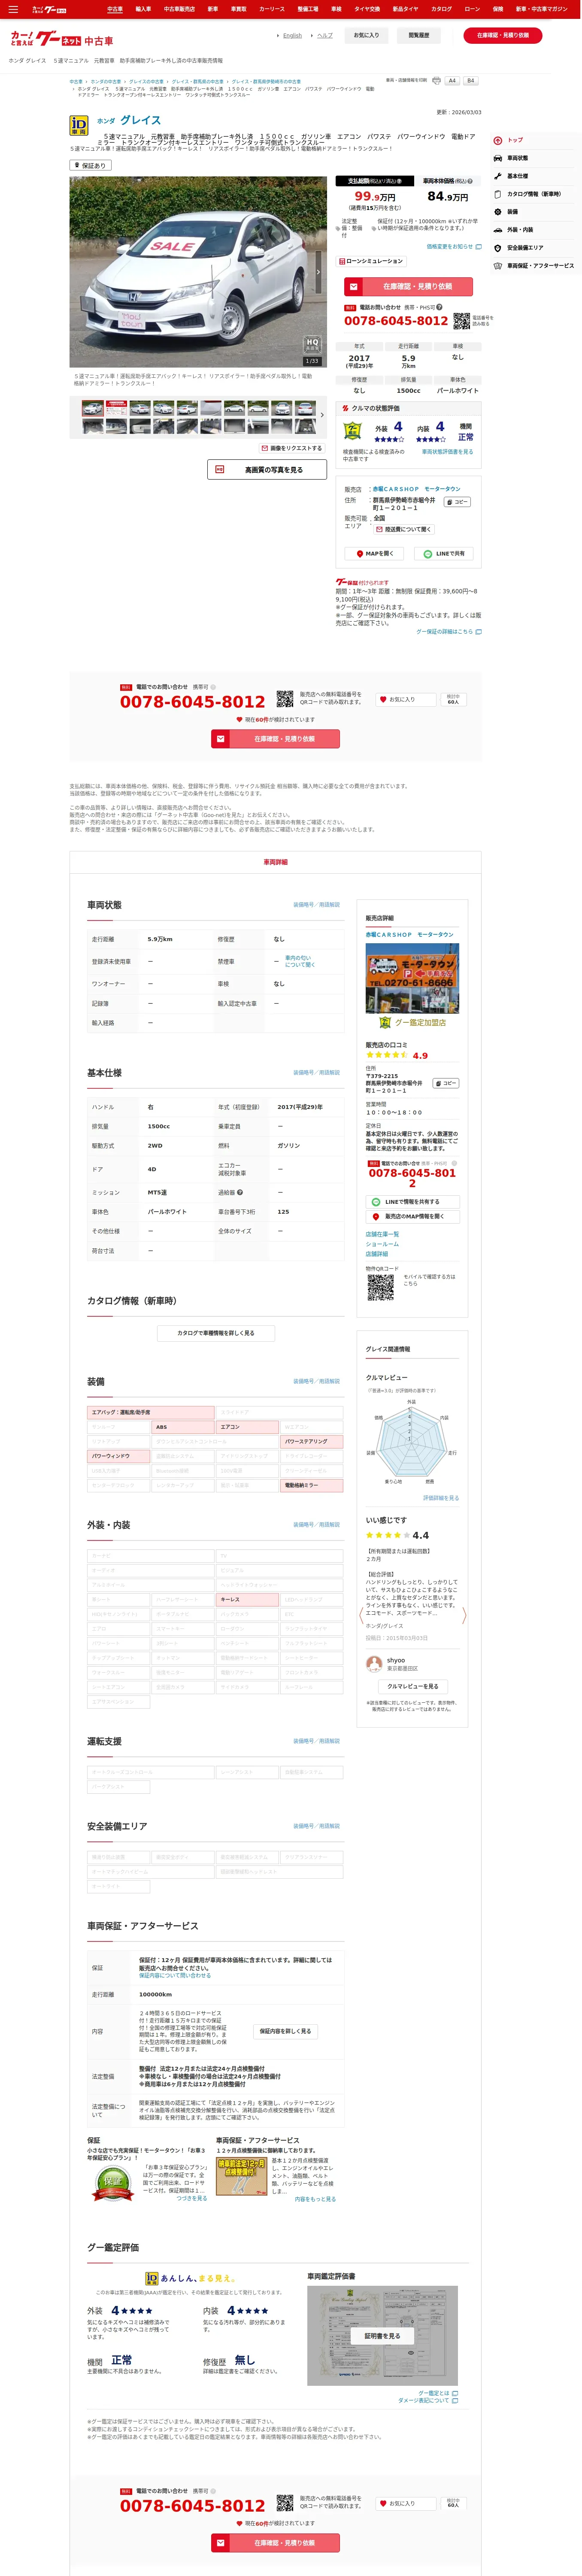The height and width of the screenshot is (2576, 582).
Task: Click the 基本仕様 wrench icon in side navigation
Action: tap(498, 176)
